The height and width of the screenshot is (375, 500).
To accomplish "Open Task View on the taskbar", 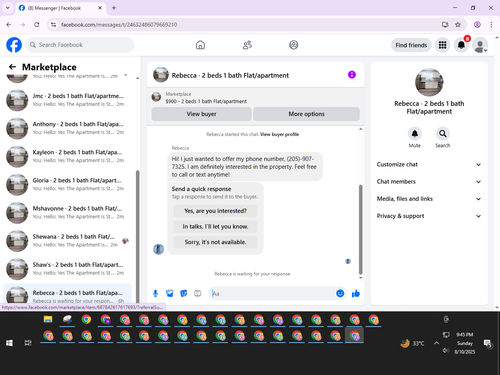I will 28,343.
